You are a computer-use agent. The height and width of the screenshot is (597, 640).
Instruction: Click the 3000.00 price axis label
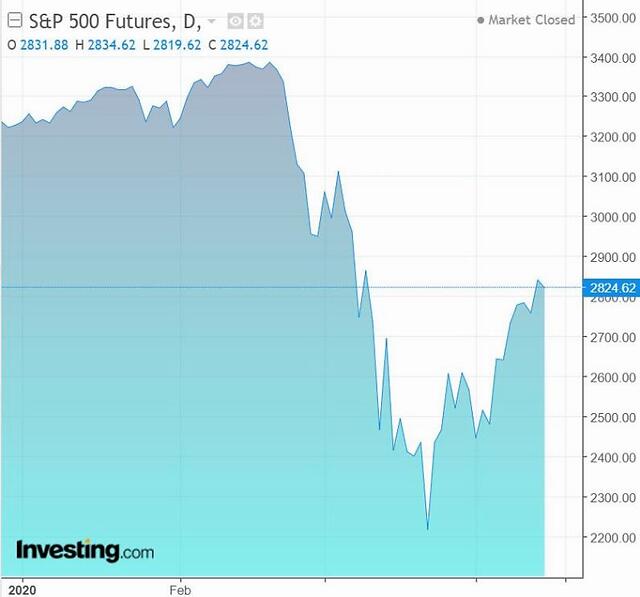click(x=613, y=217)
